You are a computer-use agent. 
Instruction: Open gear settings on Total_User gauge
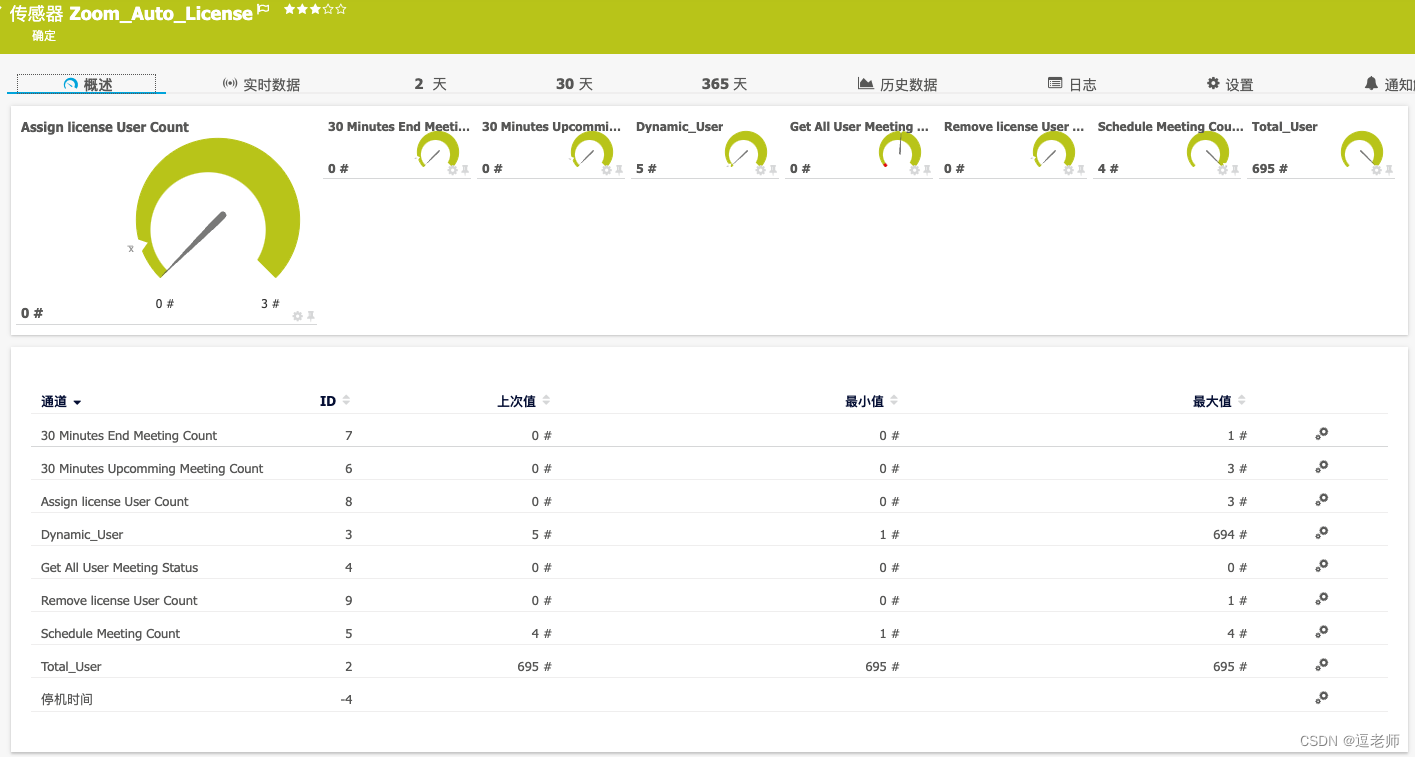pyautogui.click(x=1376, y=170)
